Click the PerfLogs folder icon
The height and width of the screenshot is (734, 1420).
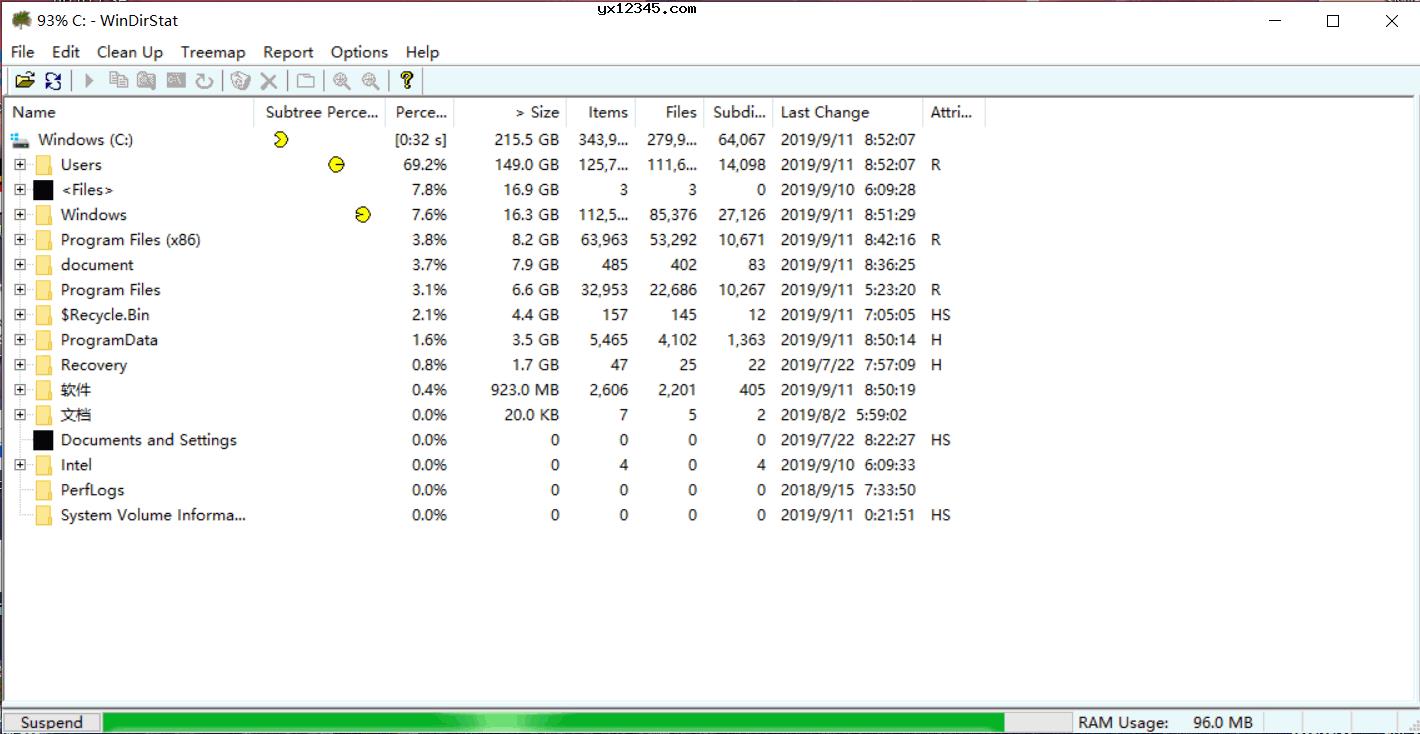[43, 490]
